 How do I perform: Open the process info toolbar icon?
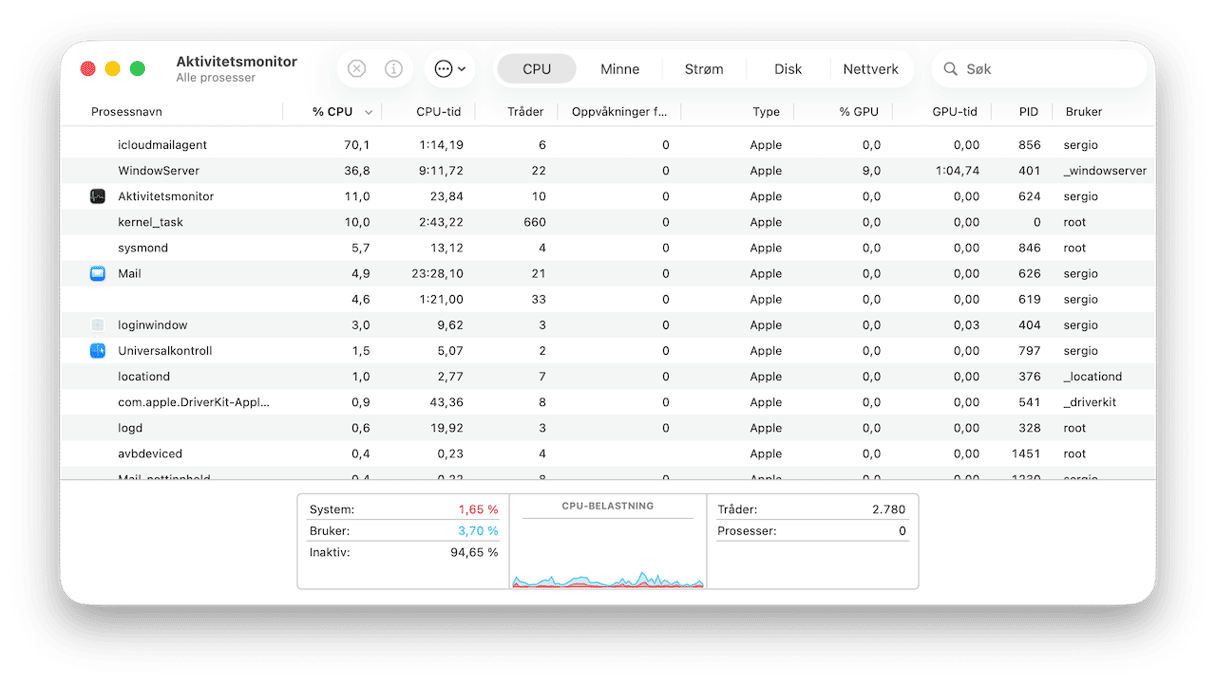pyautogui.click(x=394, y=69)
